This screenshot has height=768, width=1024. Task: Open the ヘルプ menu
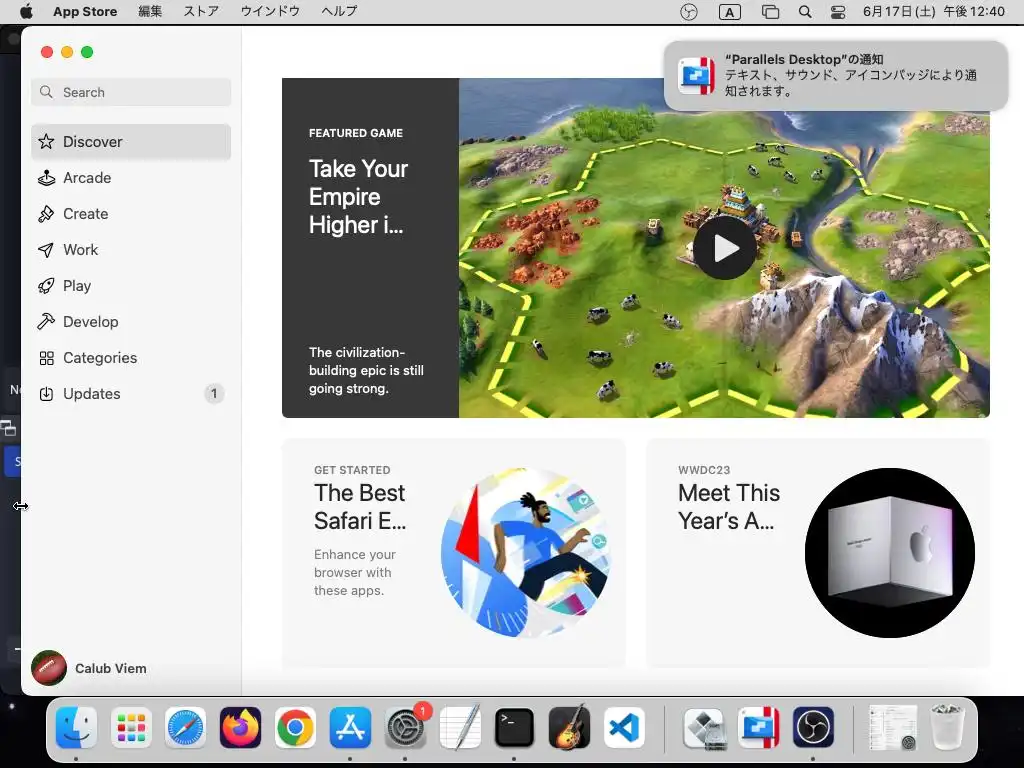click(x=339, y=11)
